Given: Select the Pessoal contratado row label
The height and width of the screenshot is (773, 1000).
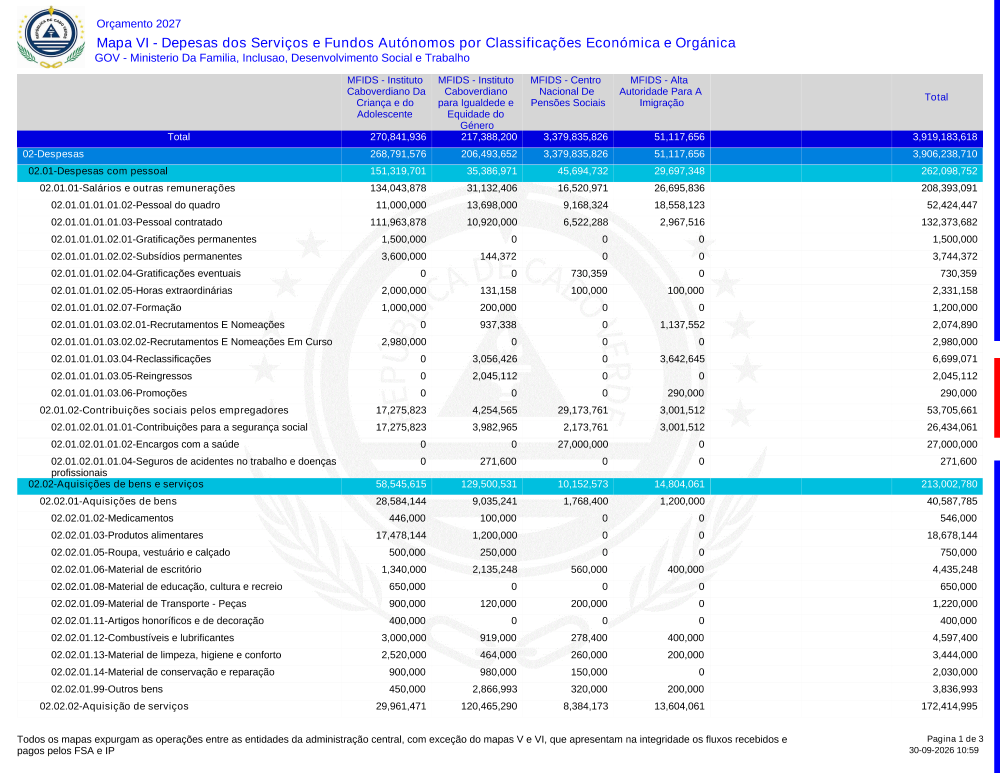Looking at the screenshot, I should [x=136, y=223].
